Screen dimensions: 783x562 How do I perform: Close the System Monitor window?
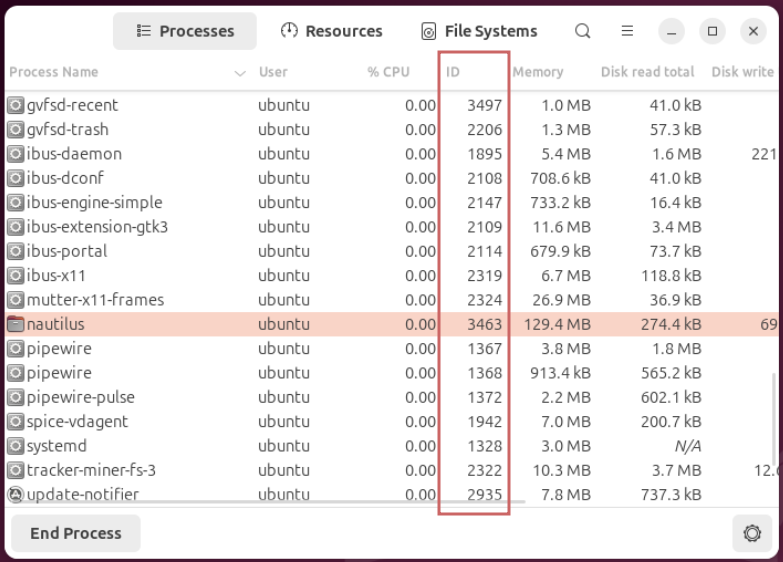click(753, 31)
